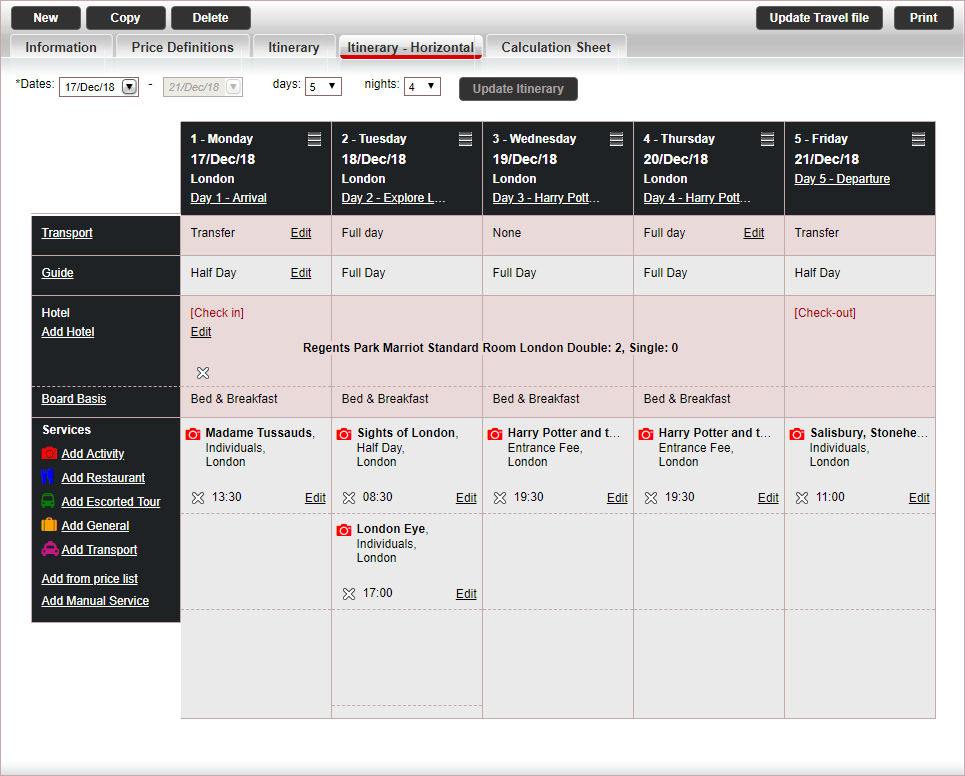Open the Monday day menu icon

[314, 139]
